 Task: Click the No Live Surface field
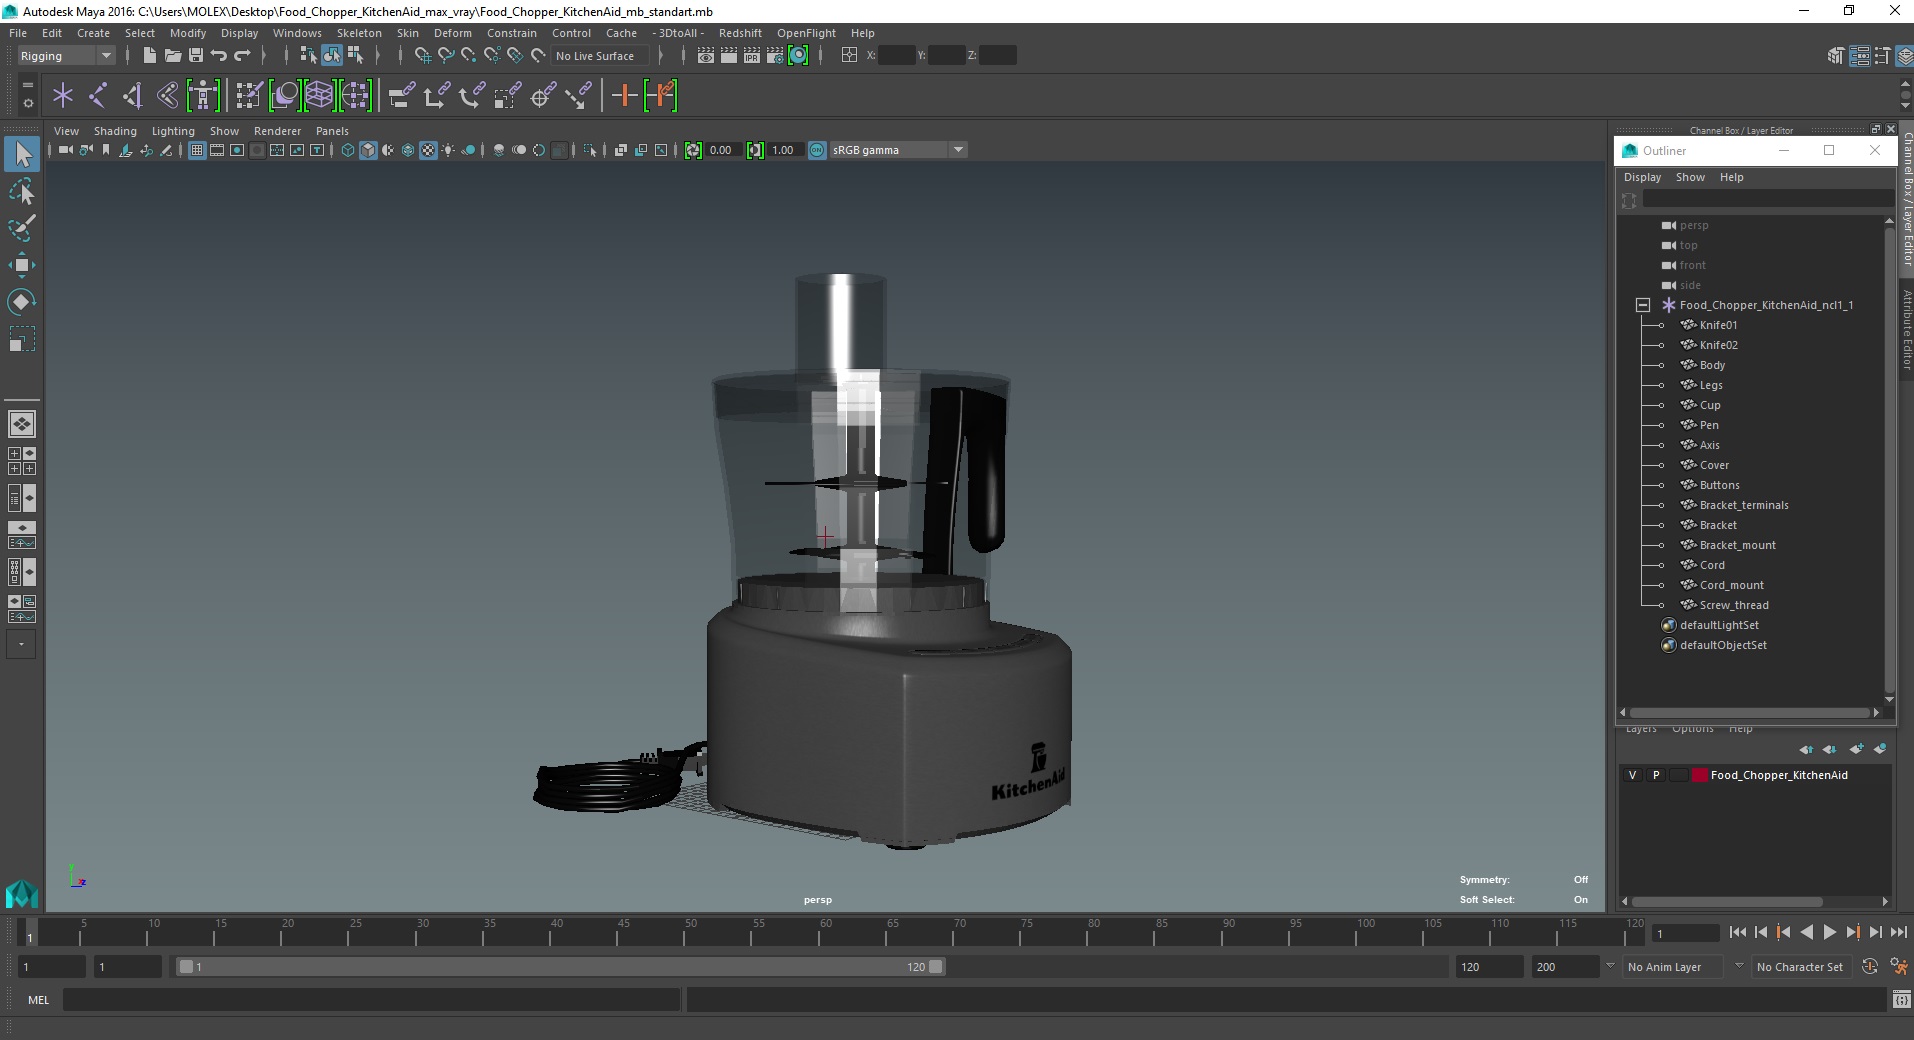coord(602,56)
